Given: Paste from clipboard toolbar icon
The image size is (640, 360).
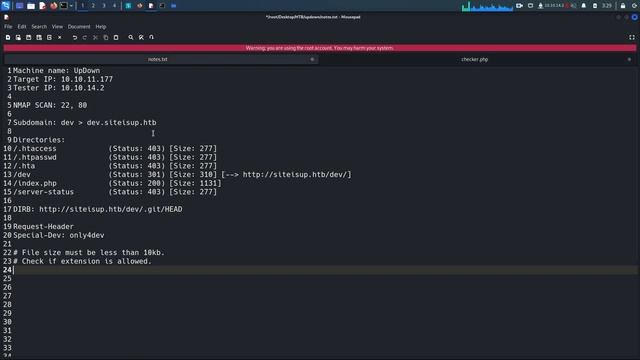Looking at the screenshot, I should click(116, 37).
